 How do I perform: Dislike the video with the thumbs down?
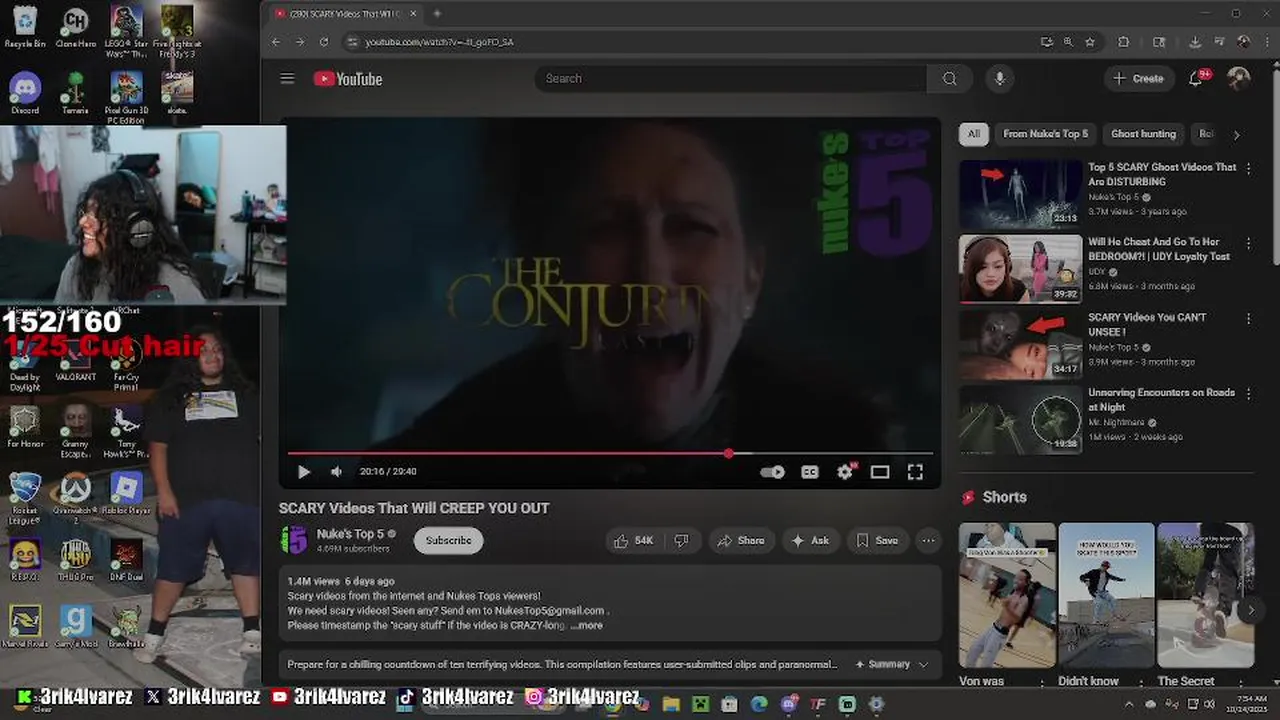point(681,540)
